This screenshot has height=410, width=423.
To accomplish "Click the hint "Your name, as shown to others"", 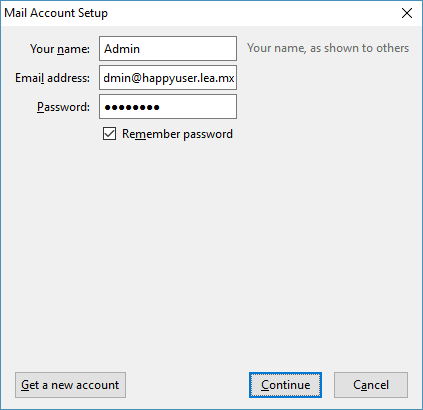I will (328, 48).
